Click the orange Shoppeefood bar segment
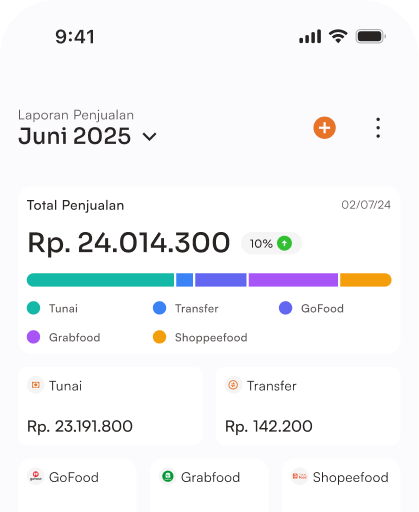Screen dimensions: 419x512 click(366, 280)
